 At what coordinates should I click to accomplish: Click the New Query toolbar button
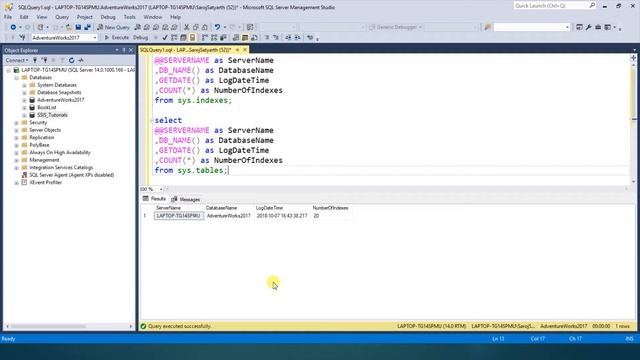click(113, 27)
